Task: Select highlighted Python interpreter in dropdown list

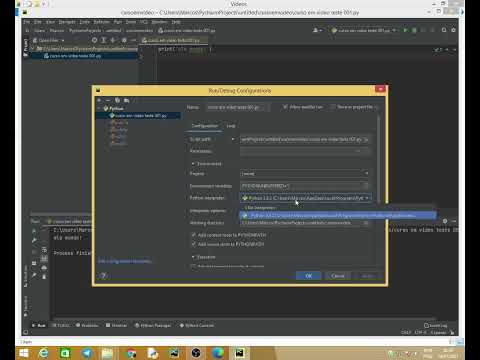Action: (337, 216)
